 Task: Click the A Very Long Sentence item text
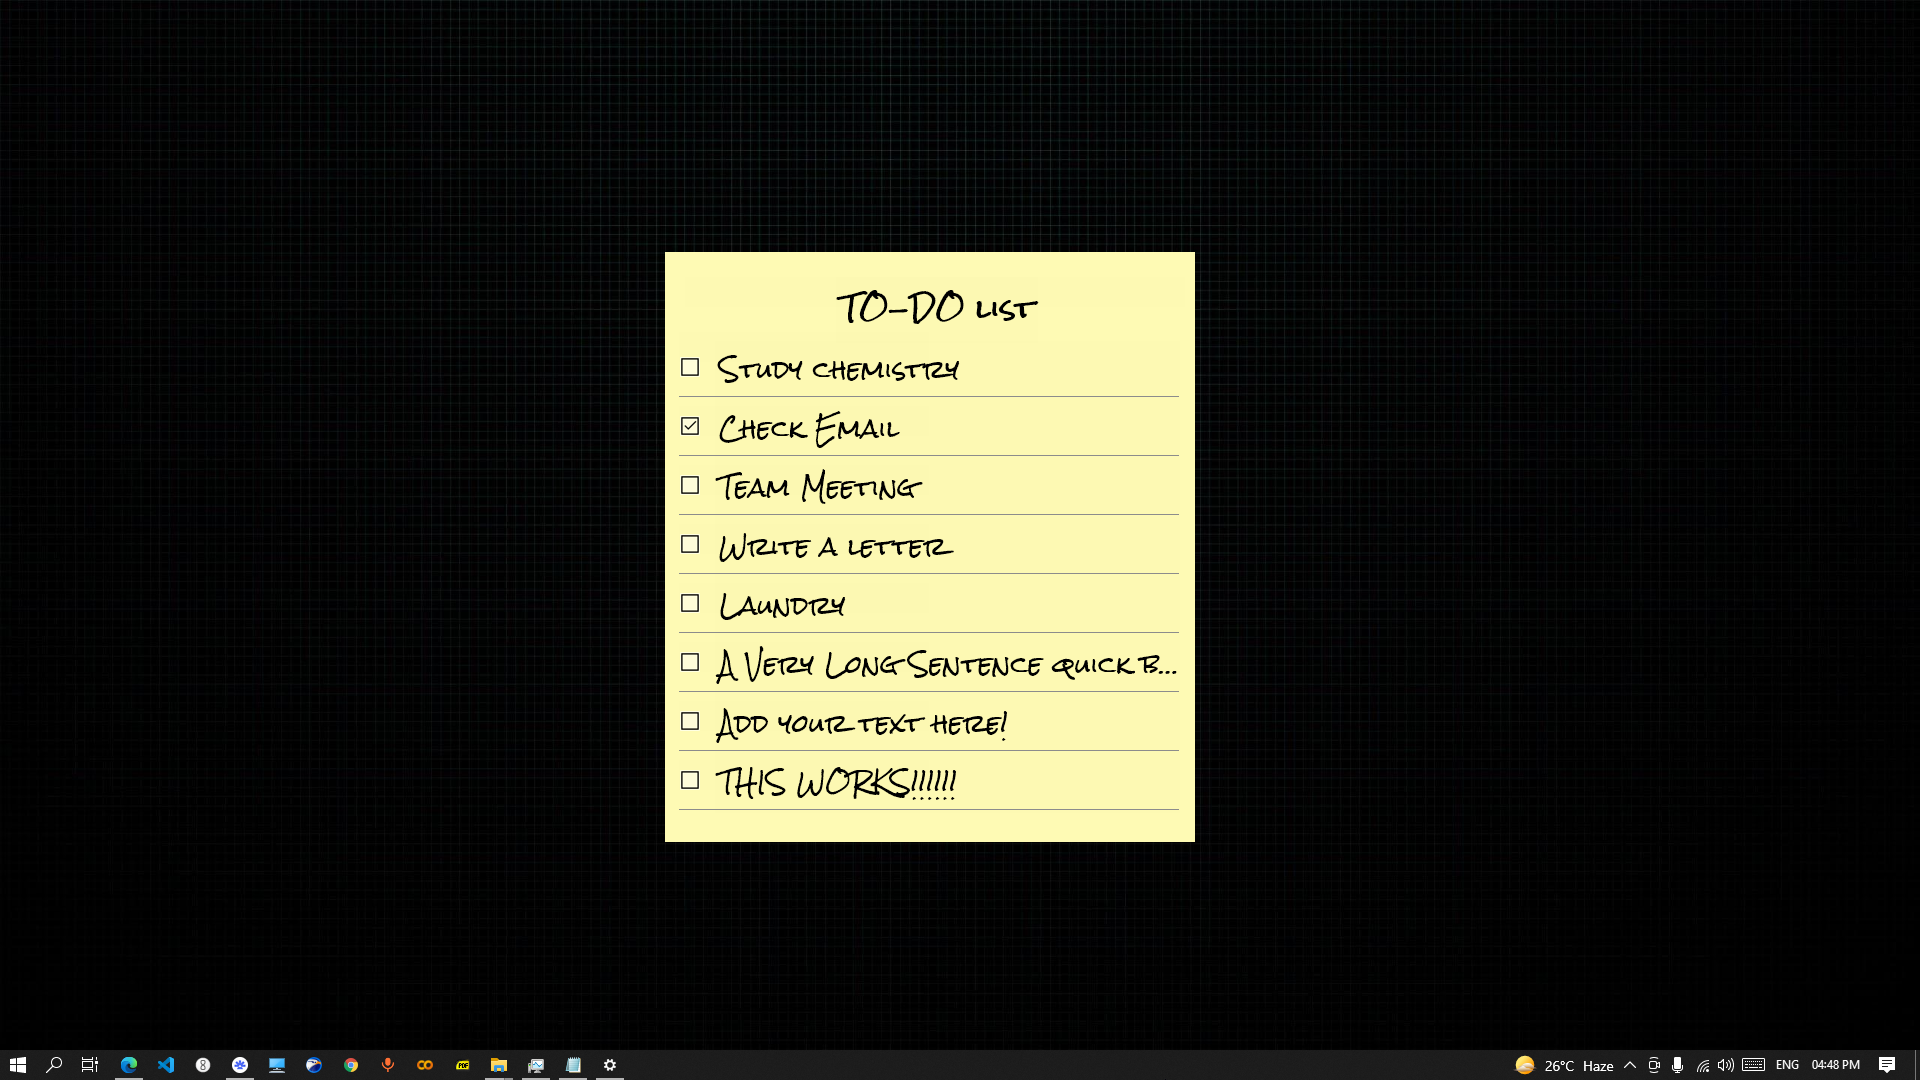[x=946, y=665]
